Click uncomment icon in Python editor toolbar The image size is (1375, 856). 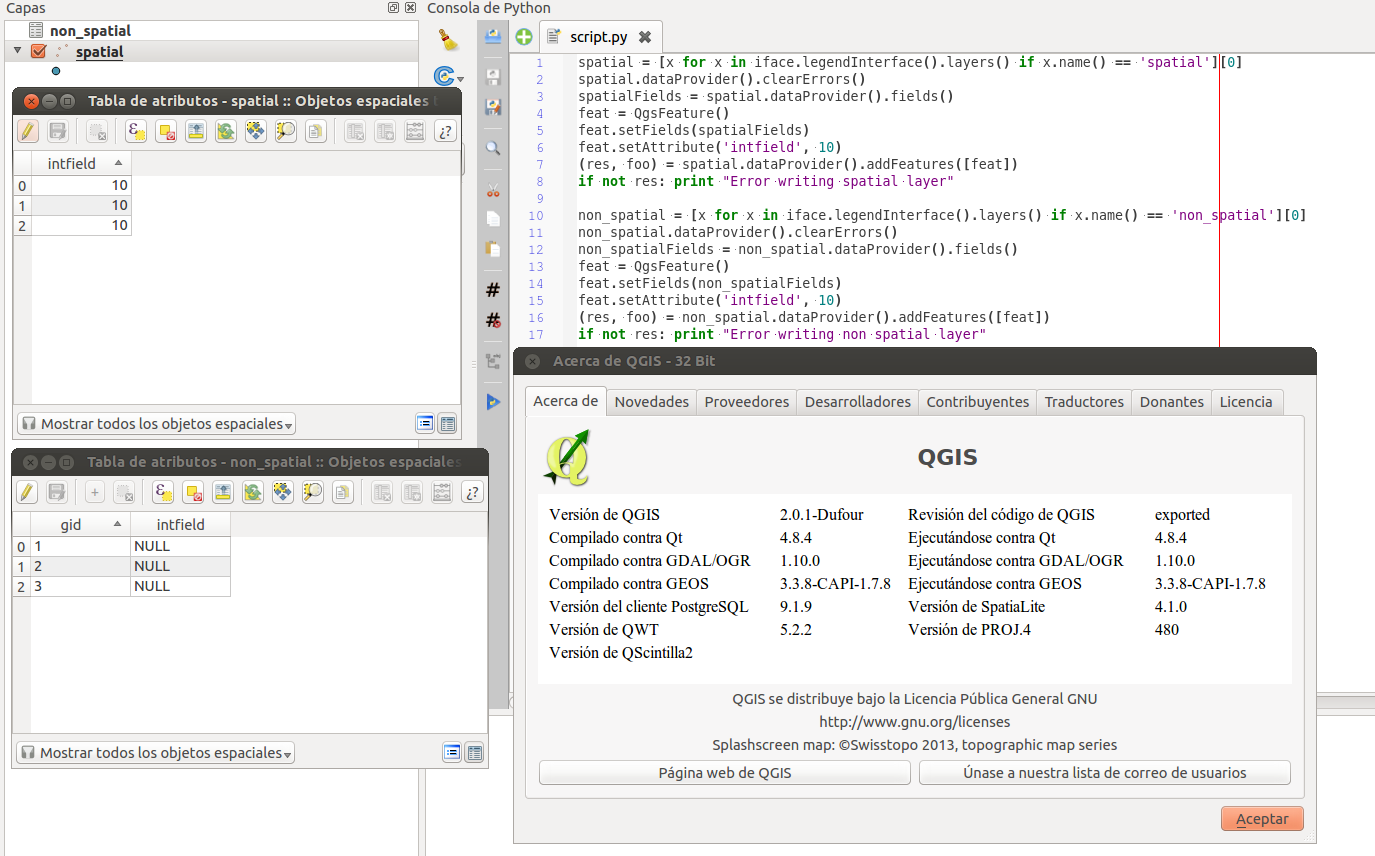pyautogui.click(x=493, y=320)
